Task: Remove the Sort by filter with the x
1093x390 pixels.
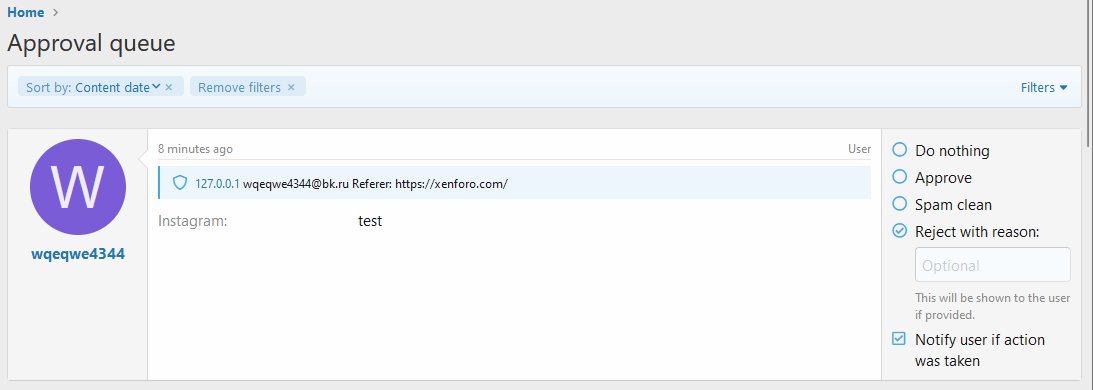Action: [x=169, y=87]
